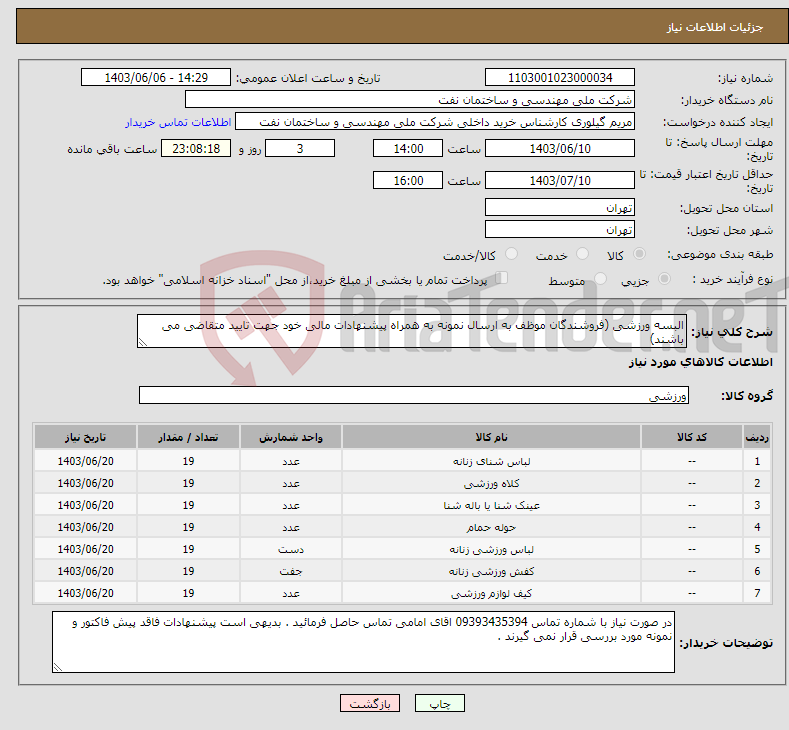Image resolution: width=789 pixels, height=730 pixels.
Task: Select the لباس شنای زنانه row
Action: [x=403, y=461]
